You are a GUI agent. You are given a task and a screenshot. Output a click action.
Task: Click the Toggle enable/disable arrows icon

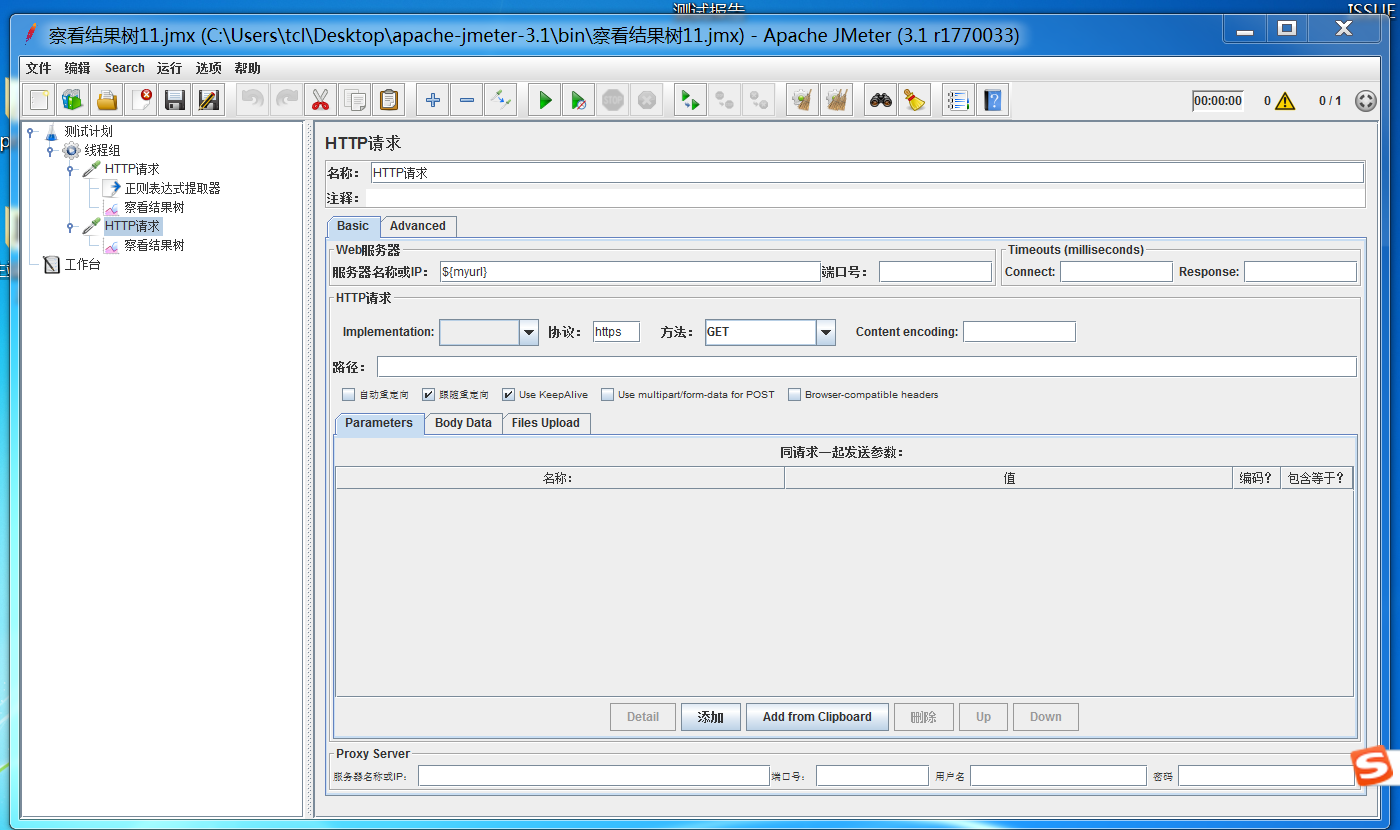(501, 100)
